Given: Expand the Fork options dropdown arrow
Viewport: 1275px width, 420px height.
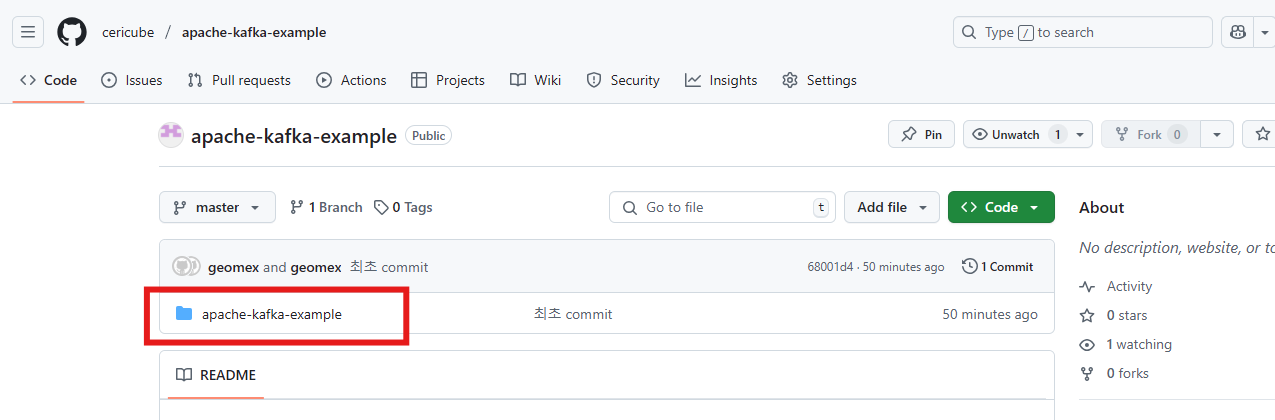Looking at the screenshot, I should [x=1217, y=134].
